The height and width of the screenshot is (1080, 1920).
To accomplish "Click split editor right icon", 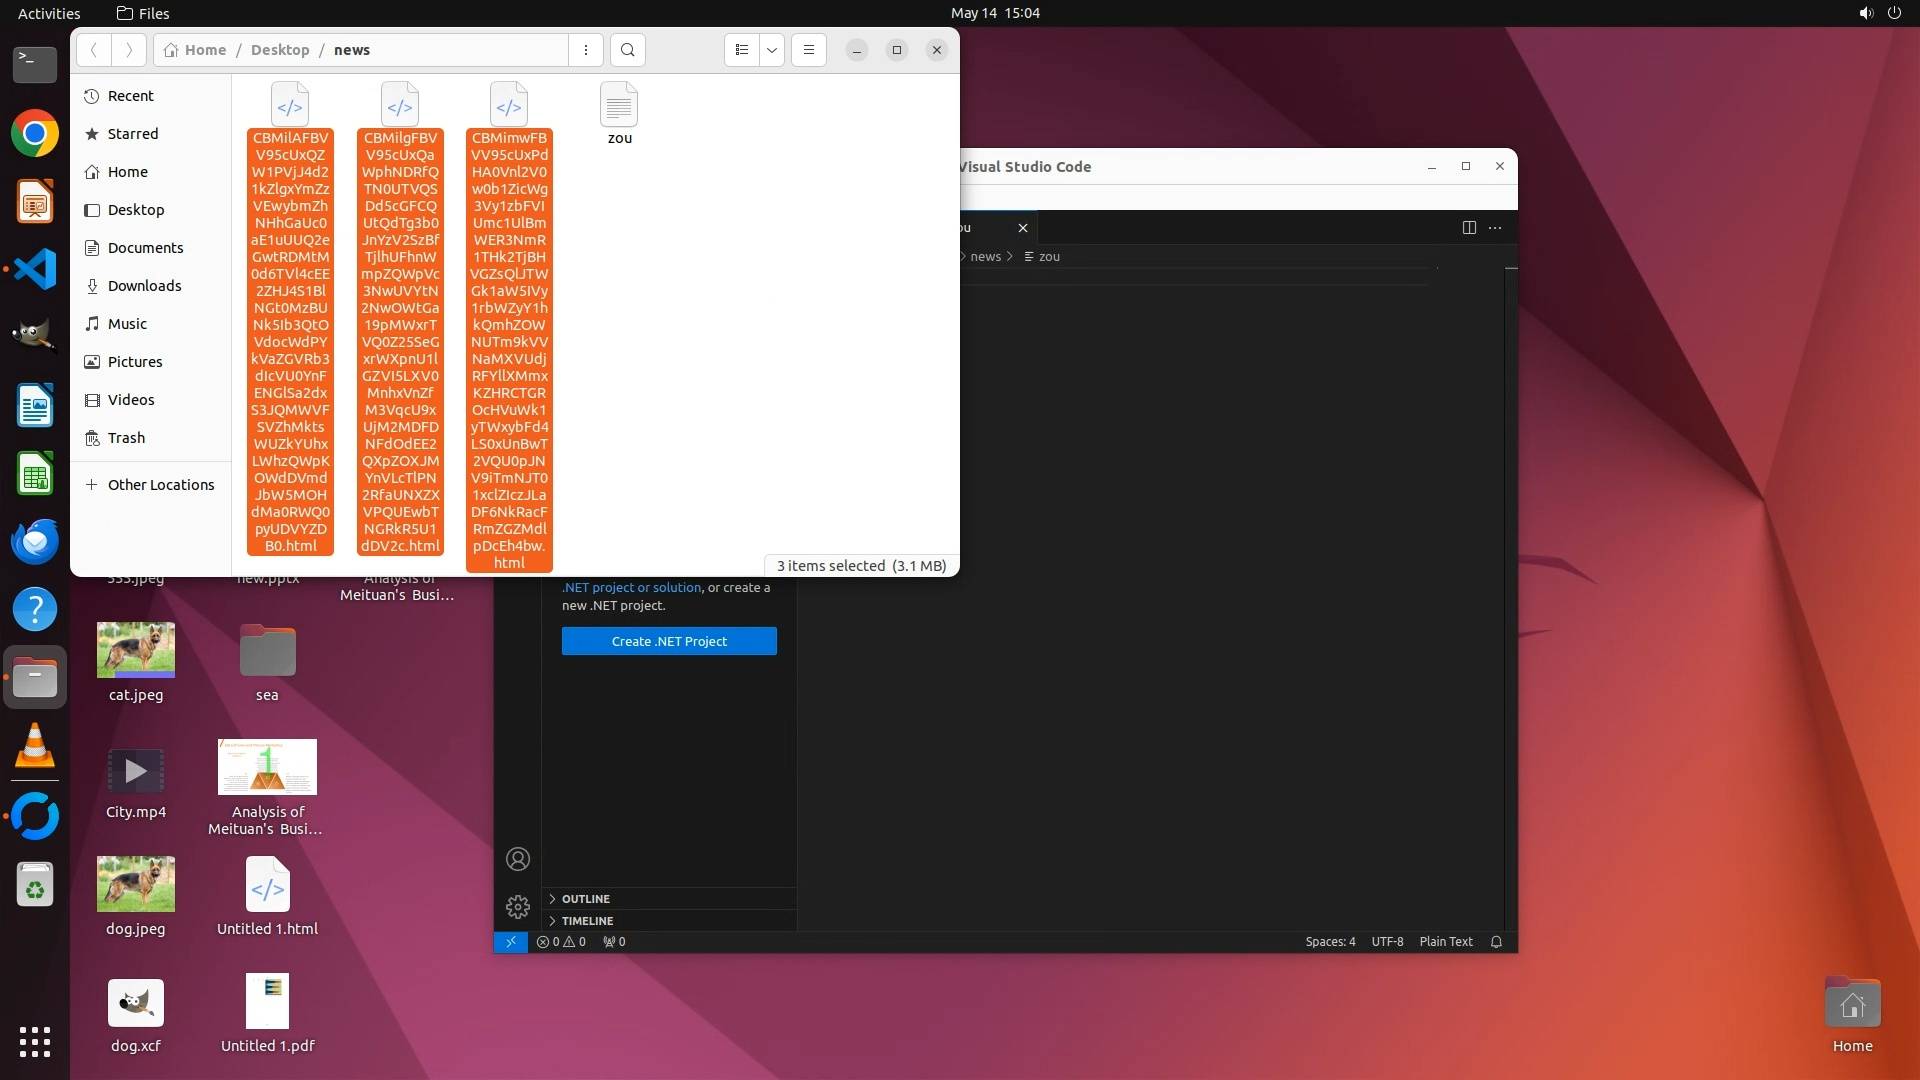I will click(1469, 228).
